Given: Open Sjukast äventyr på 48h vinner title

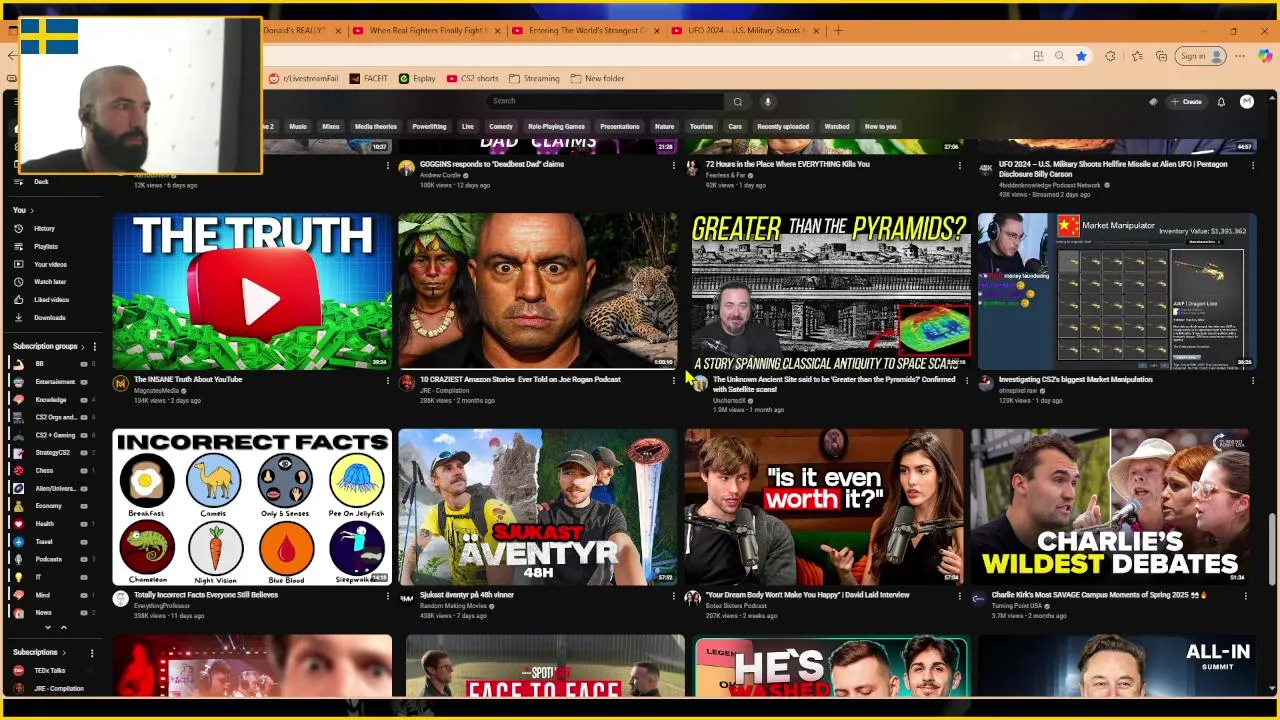Looking at the screenshot, I should [467, 595].
